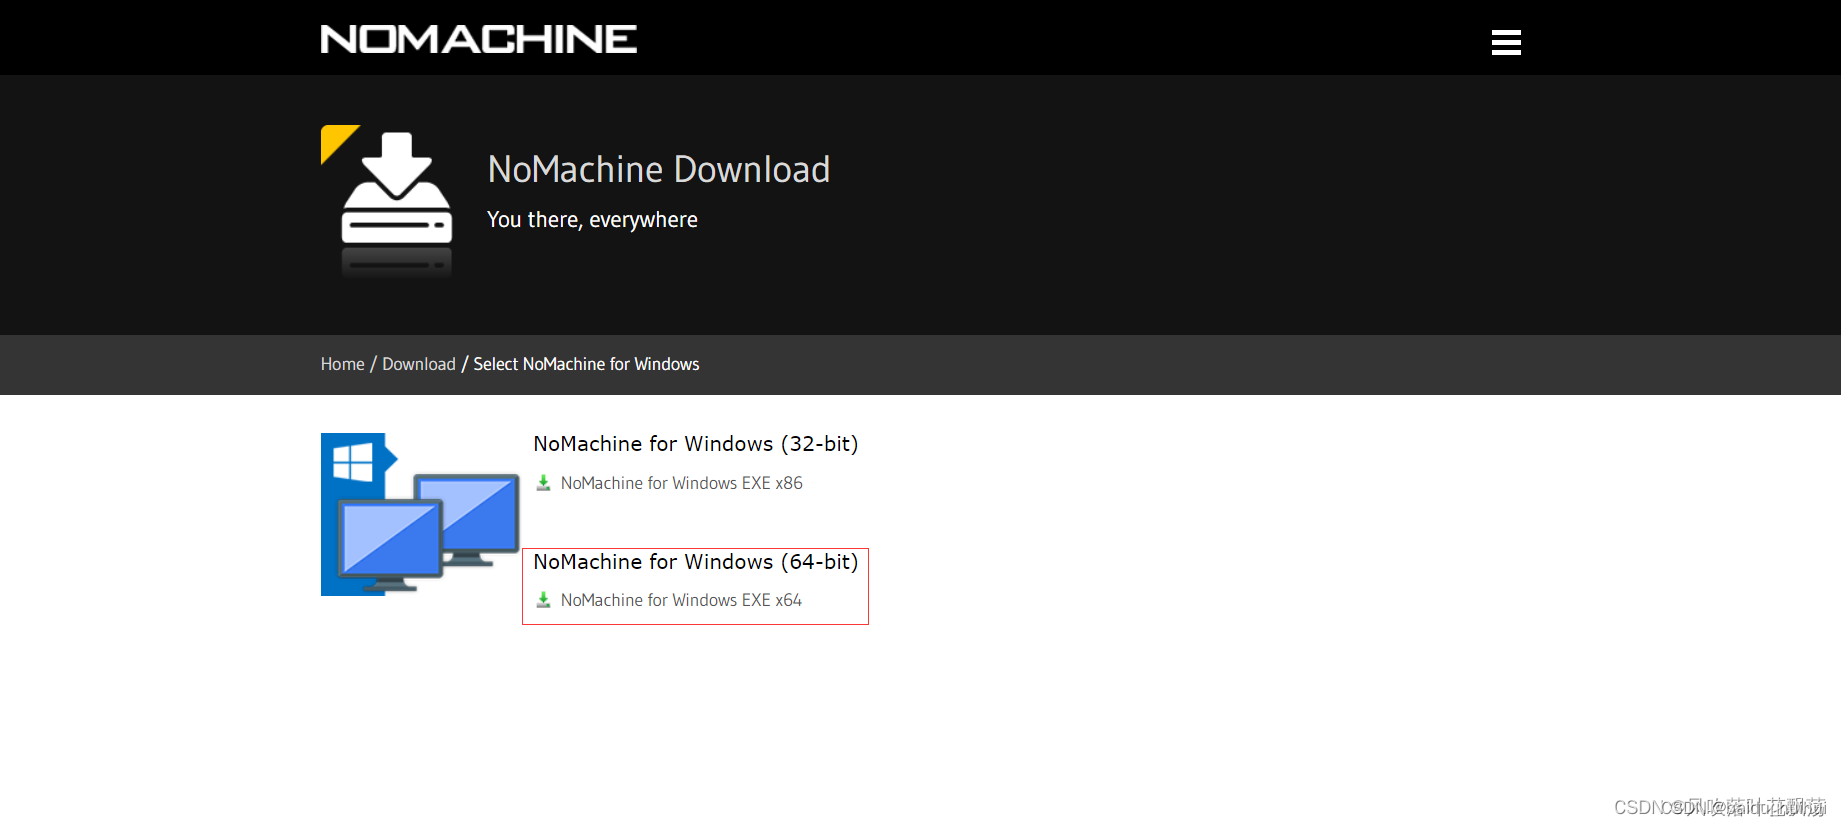
Task: Click the NoMachine for Windows (64-bit) heading
Action: [x=696, y=562]
